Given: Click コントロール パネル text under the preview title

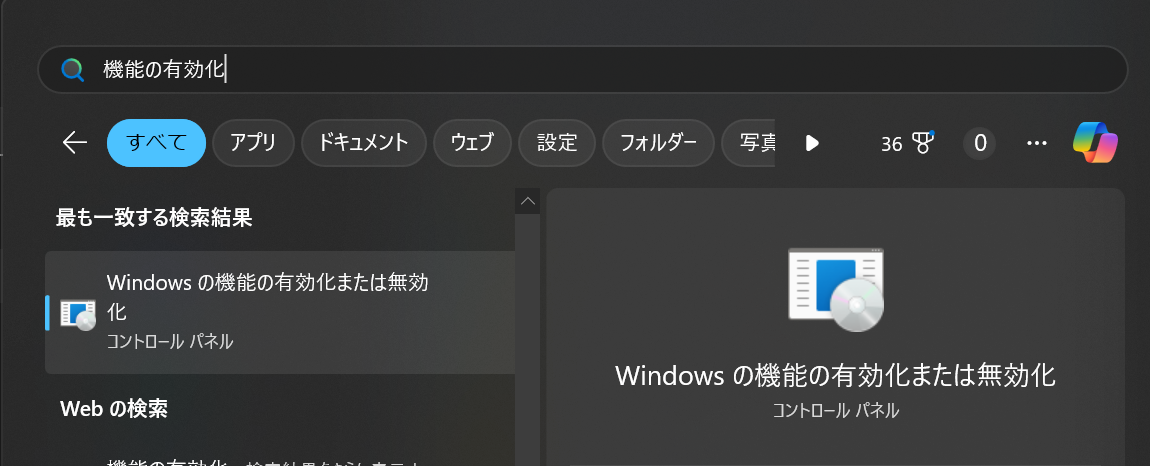Looking at the screenshot, I should 835,410.
